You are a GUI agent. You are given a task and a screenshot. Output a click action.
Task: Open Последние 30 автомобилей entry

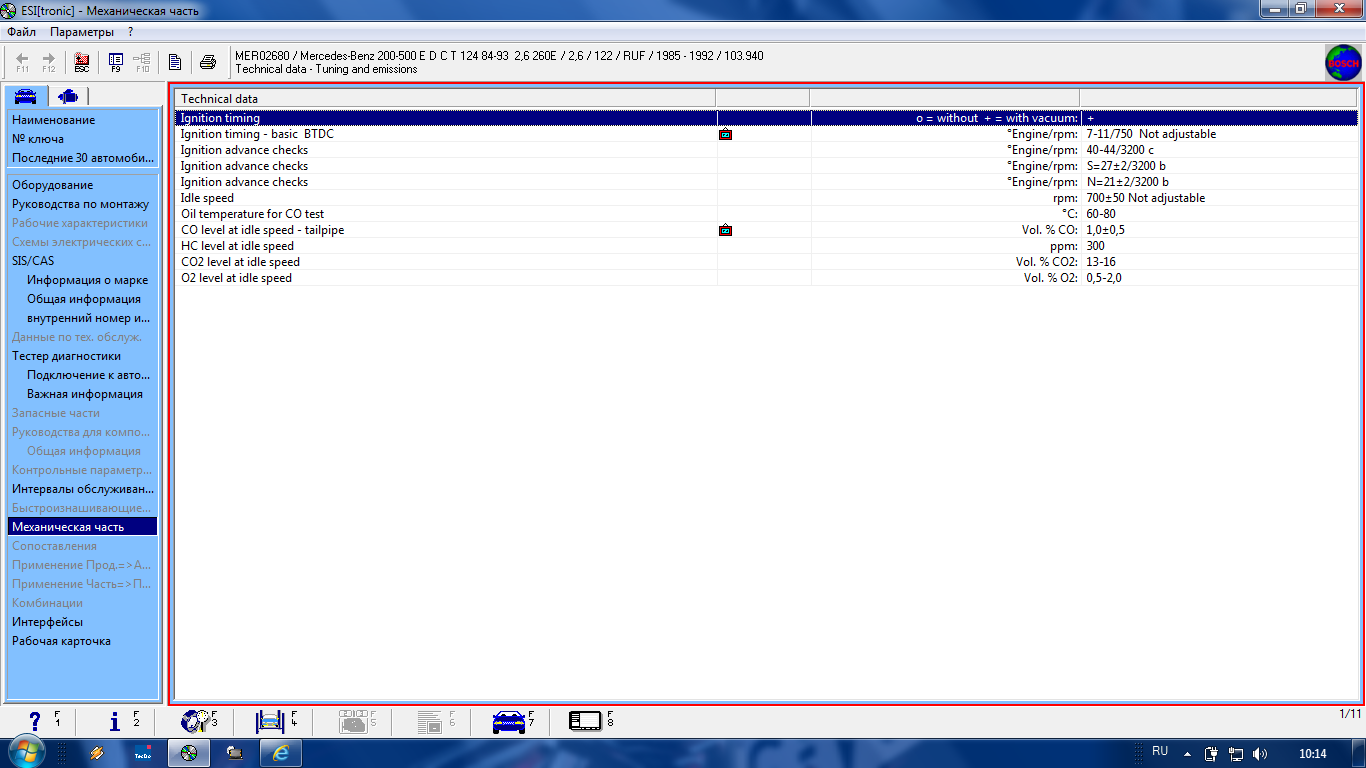(82, 158)
